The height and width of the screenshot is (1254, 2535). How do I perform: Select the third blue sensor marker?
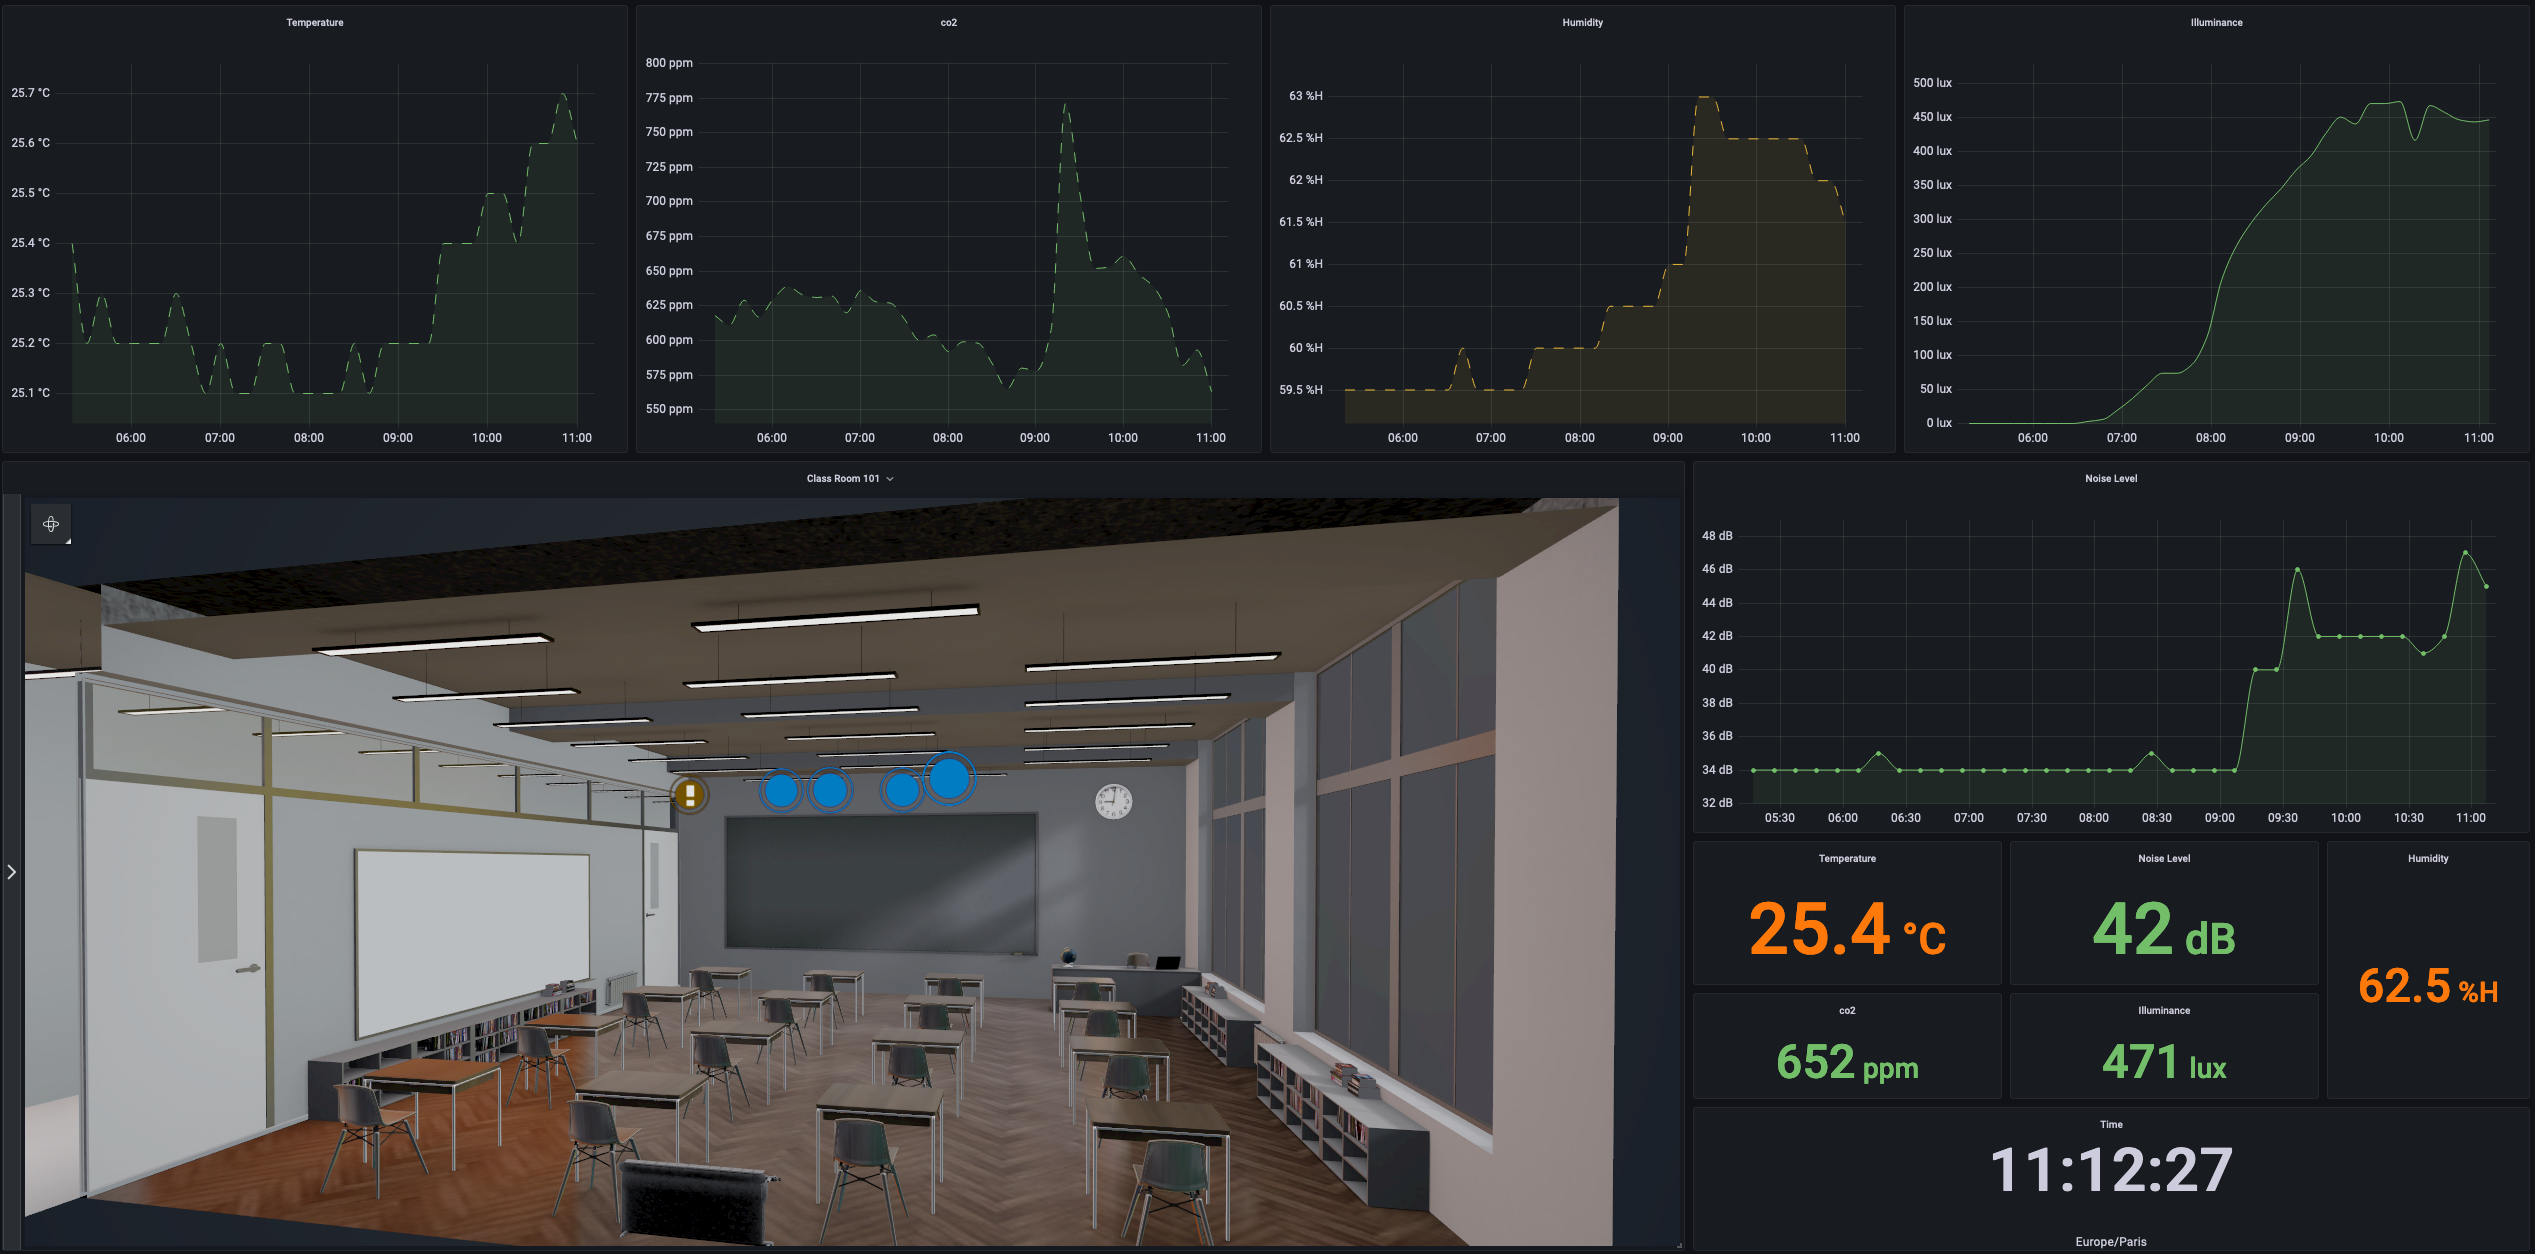click(x=902, y=791)
